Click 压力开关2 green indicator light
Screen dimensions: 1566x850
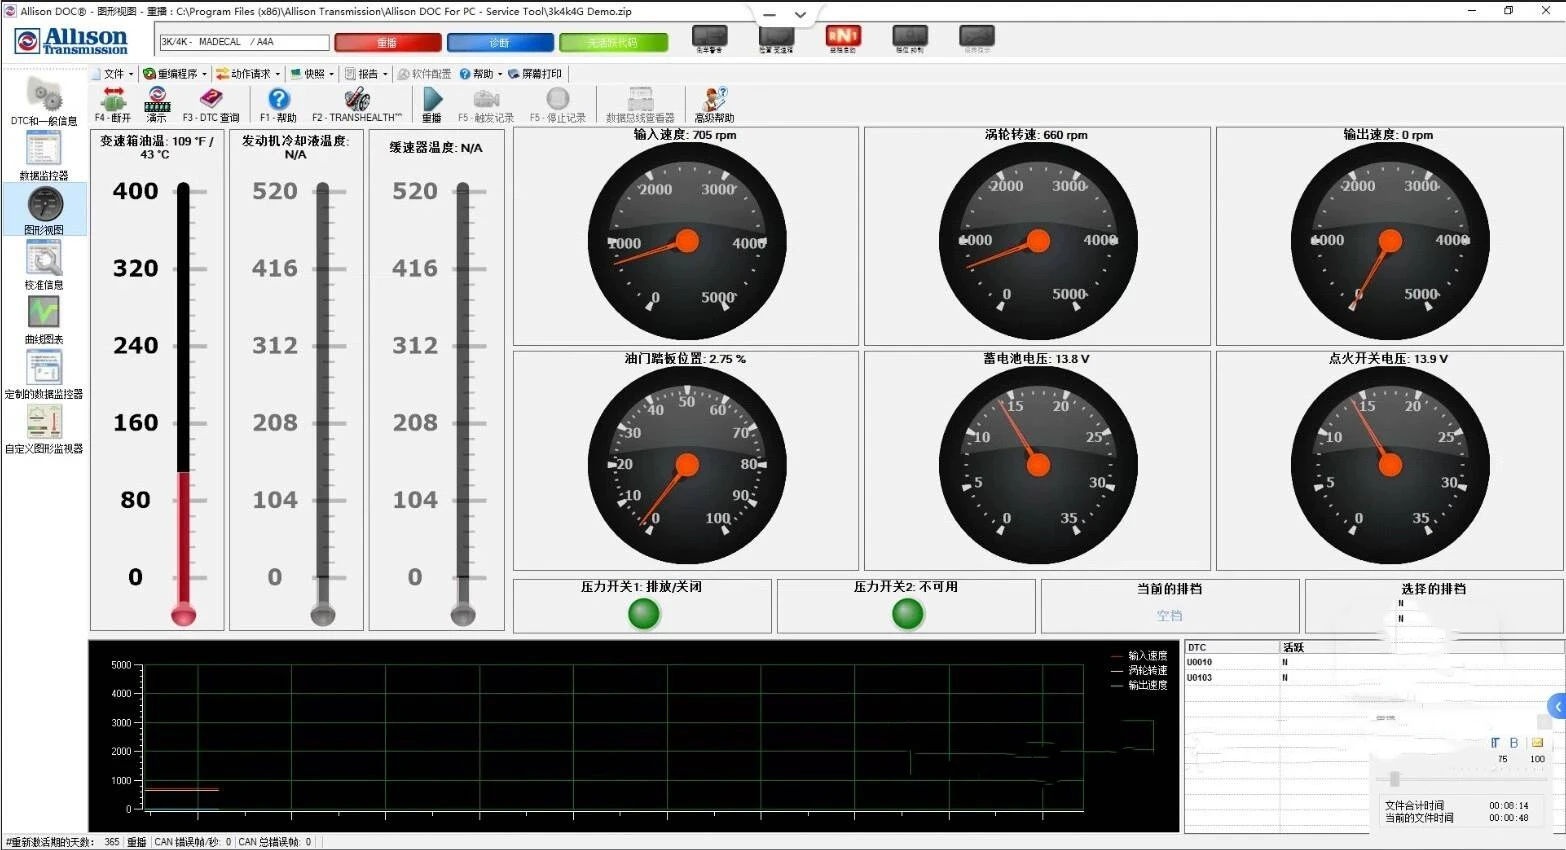pos(908,613)
